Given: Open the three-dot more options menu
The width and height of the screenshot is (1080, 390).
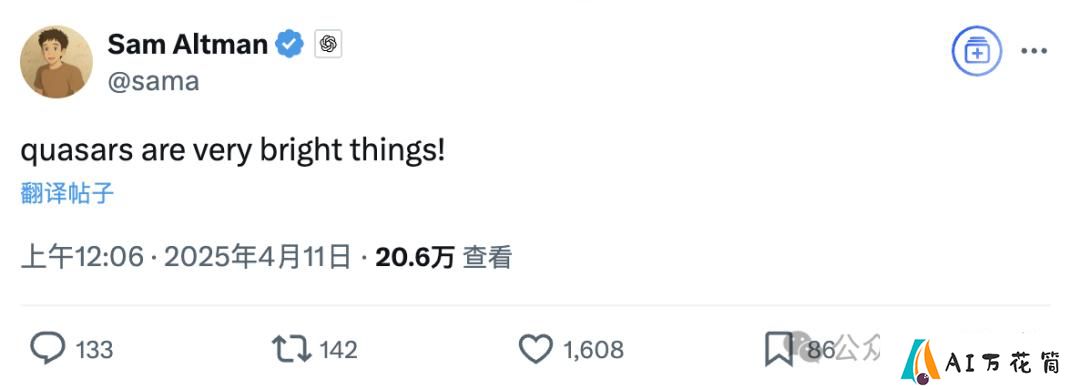Looking at the screenshot, I should point(1034,52).
